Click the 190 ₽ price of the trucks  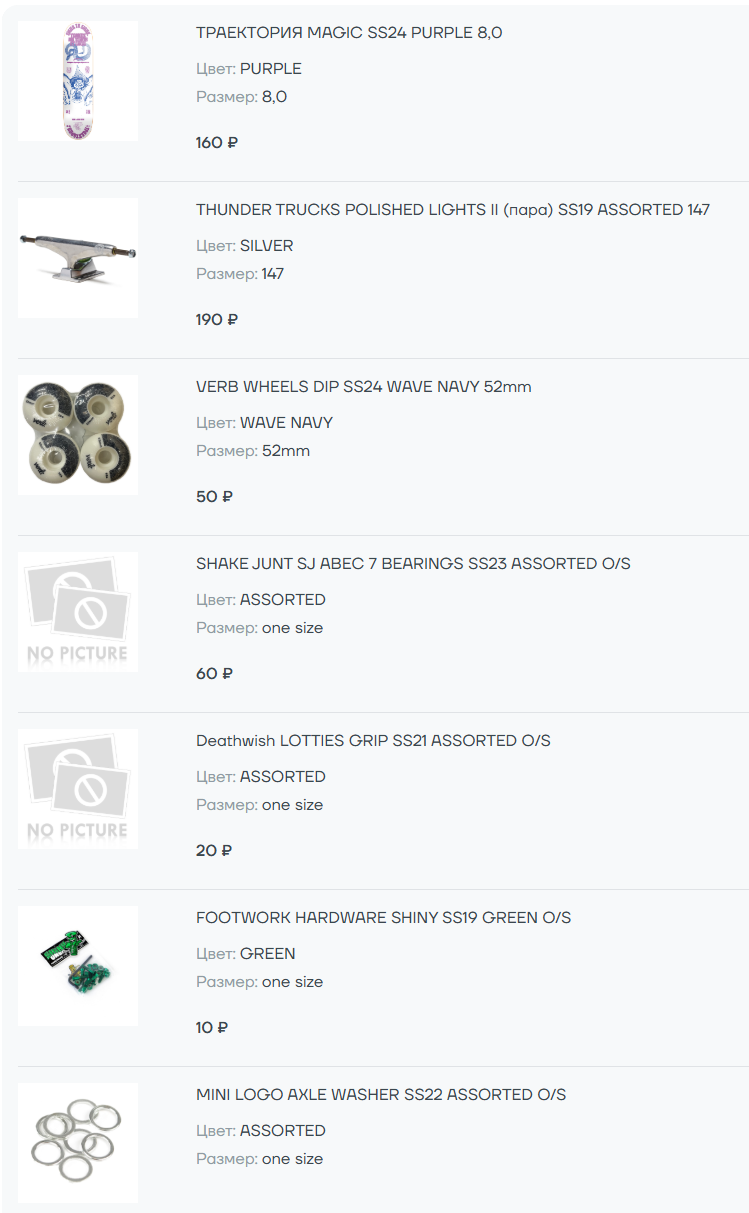(217, 320)
